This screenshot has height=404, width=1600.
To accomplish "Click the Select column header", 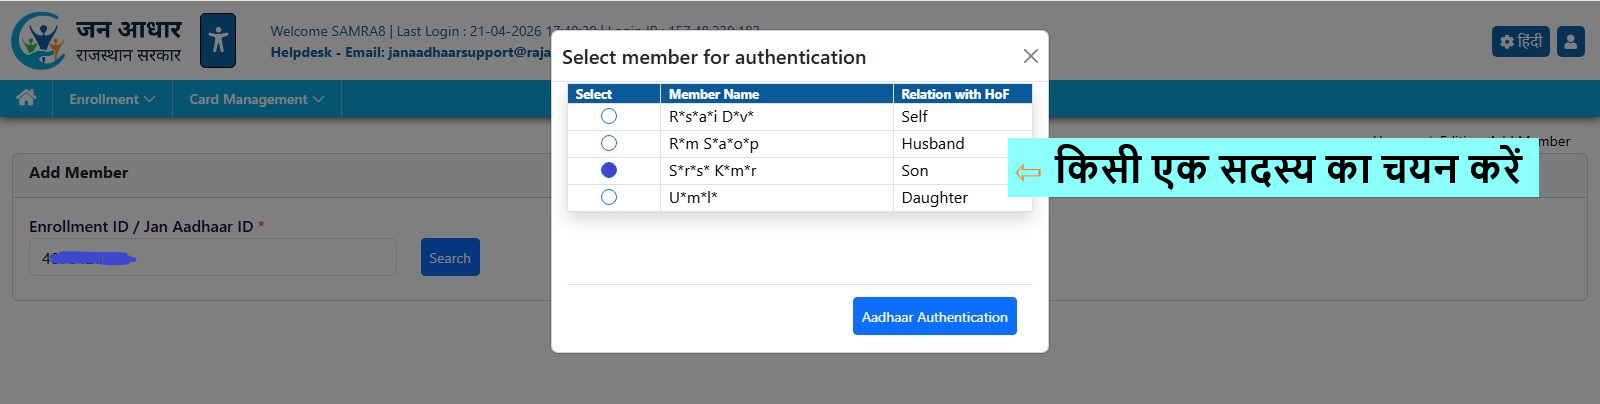I will [x=594, y=94].
